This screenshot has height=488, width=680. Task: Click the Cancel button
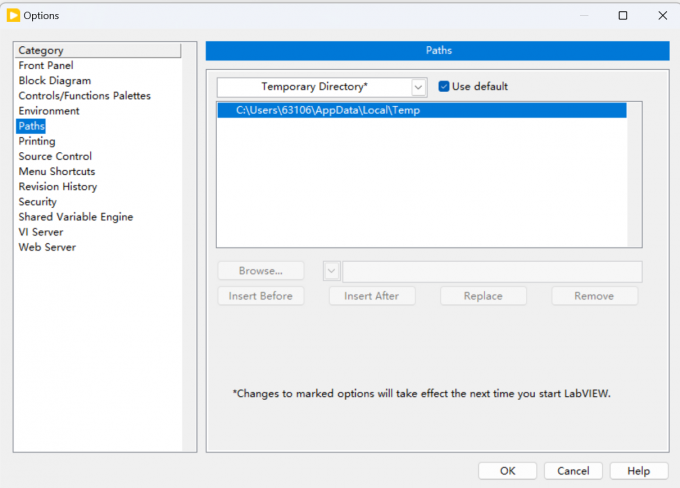573,471
